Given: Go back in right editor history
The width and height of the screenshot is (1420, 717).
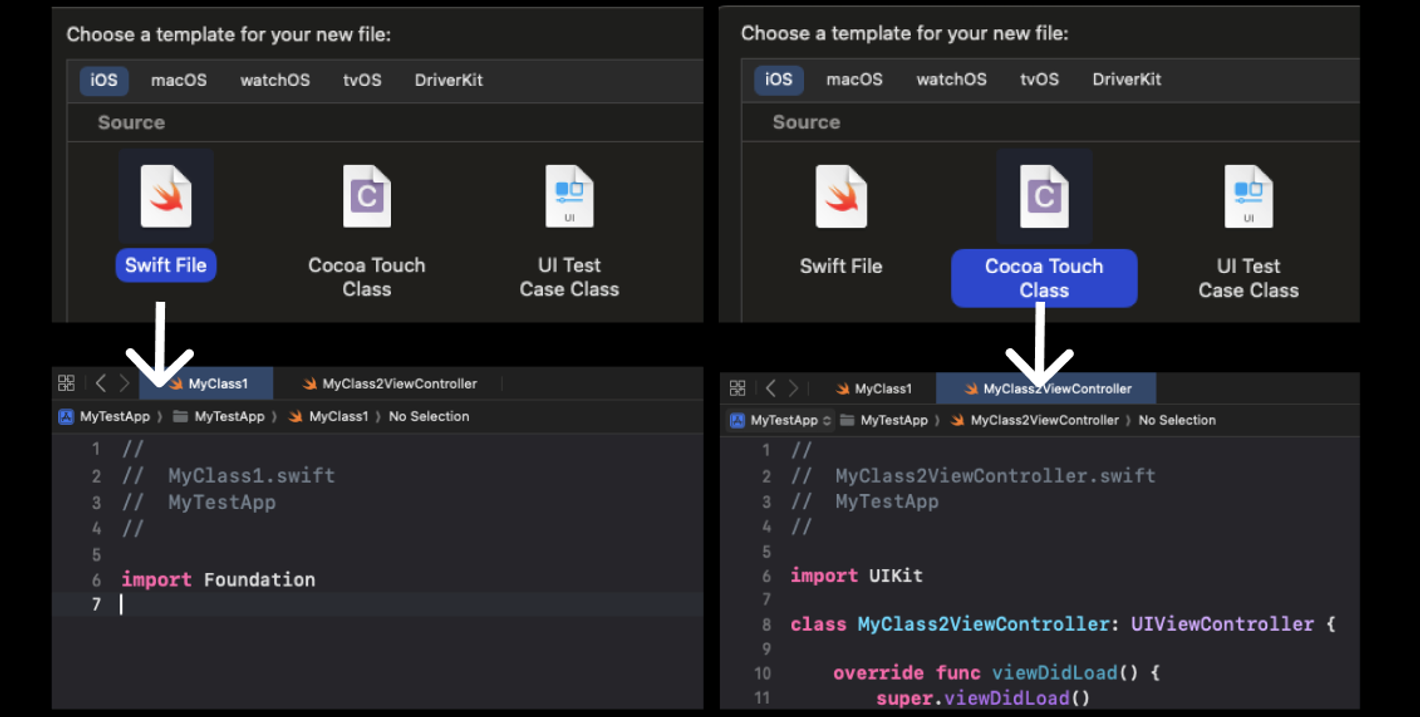Looking at the screenshot, I should tap(770, 388).
